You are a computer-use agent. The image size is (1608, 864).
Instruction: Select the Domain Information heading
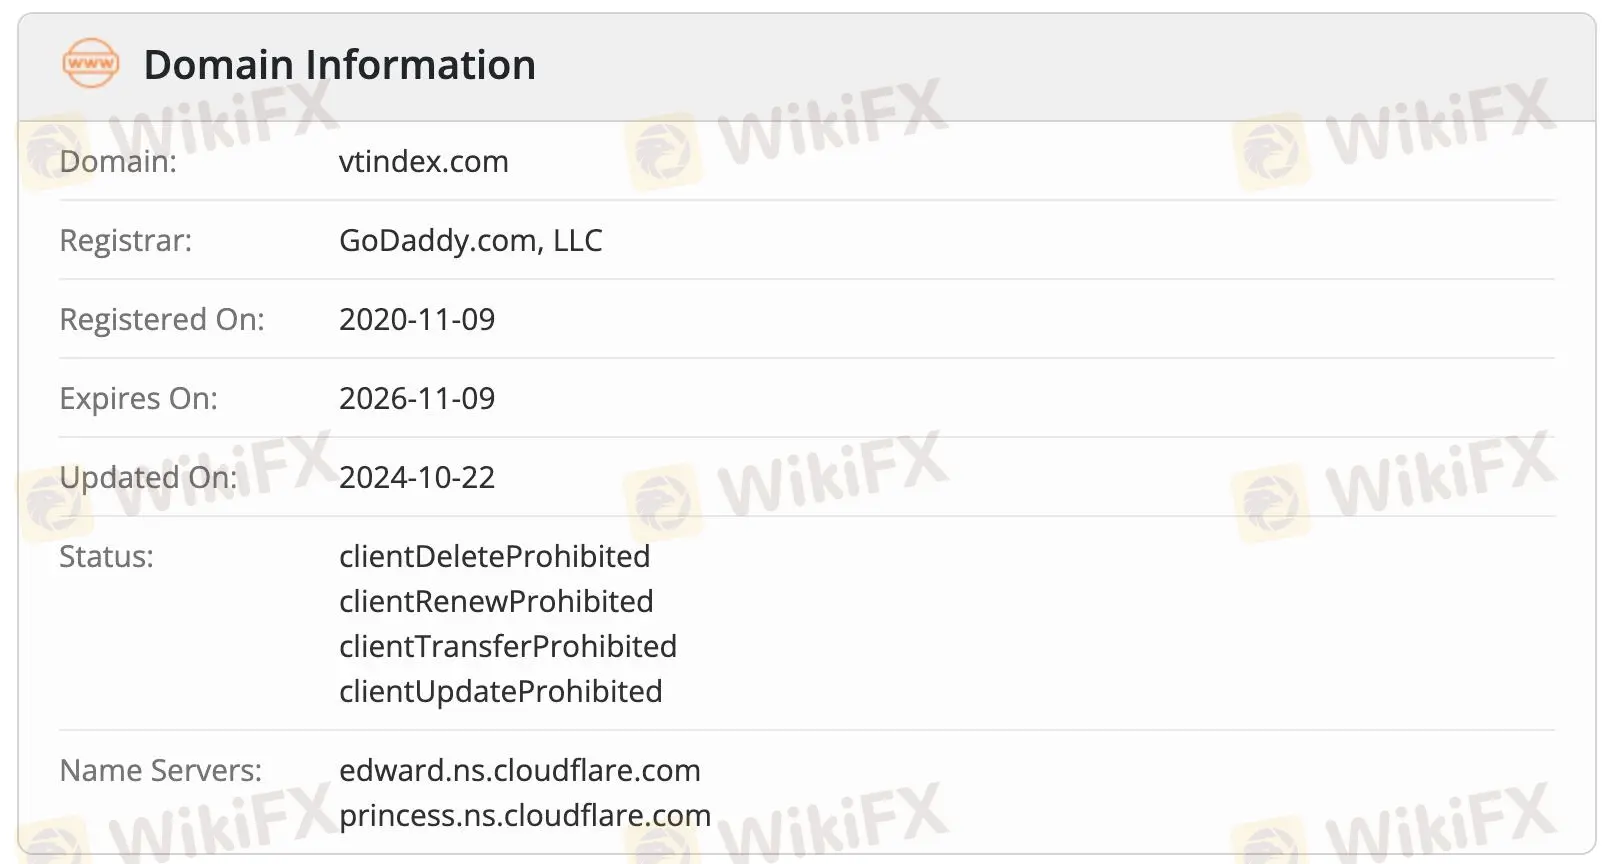(x=340, y=65)
